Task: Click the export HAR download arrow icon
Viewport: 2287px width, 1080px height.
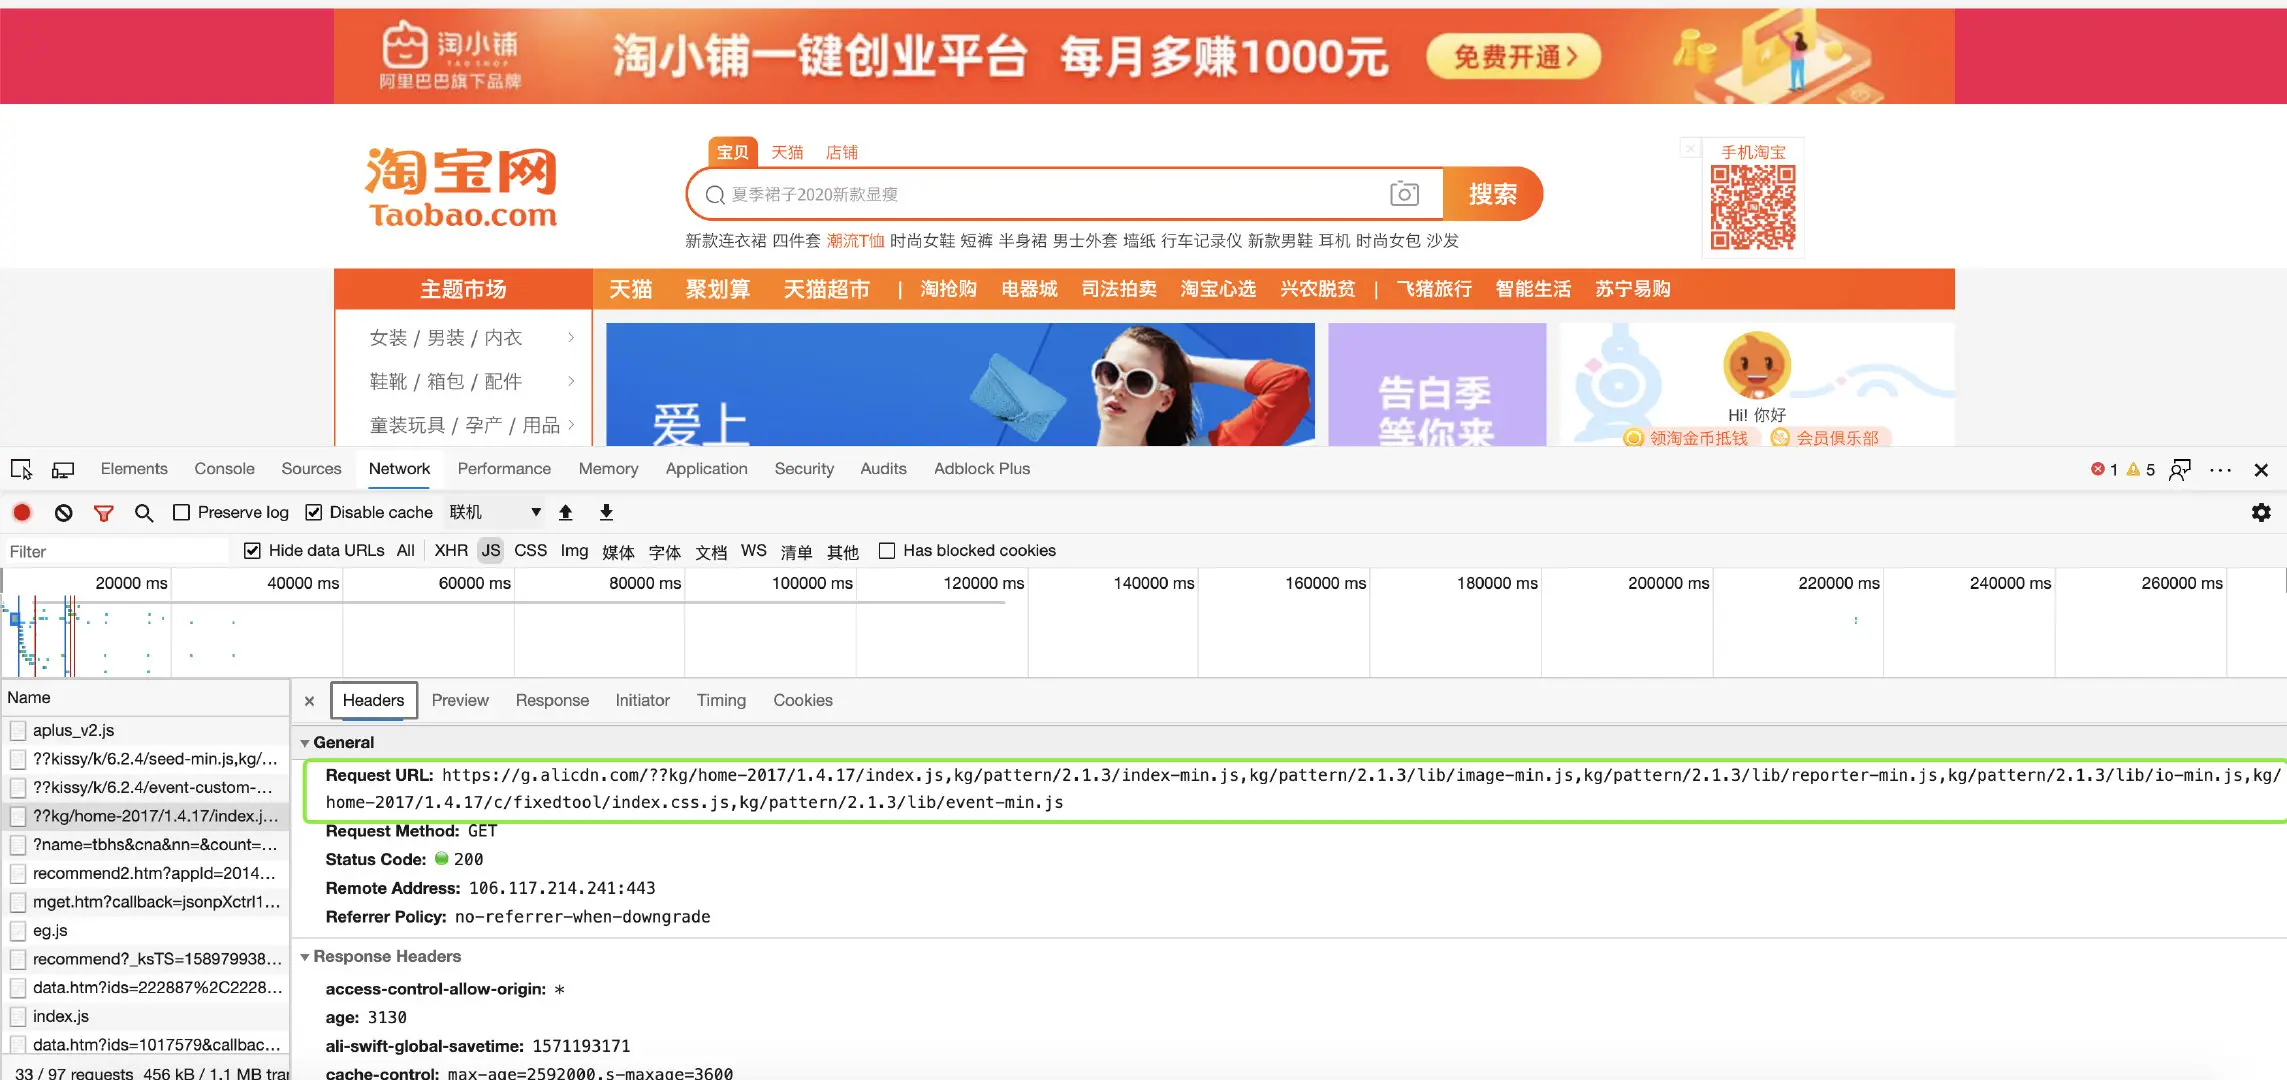Action: point(606,513)
